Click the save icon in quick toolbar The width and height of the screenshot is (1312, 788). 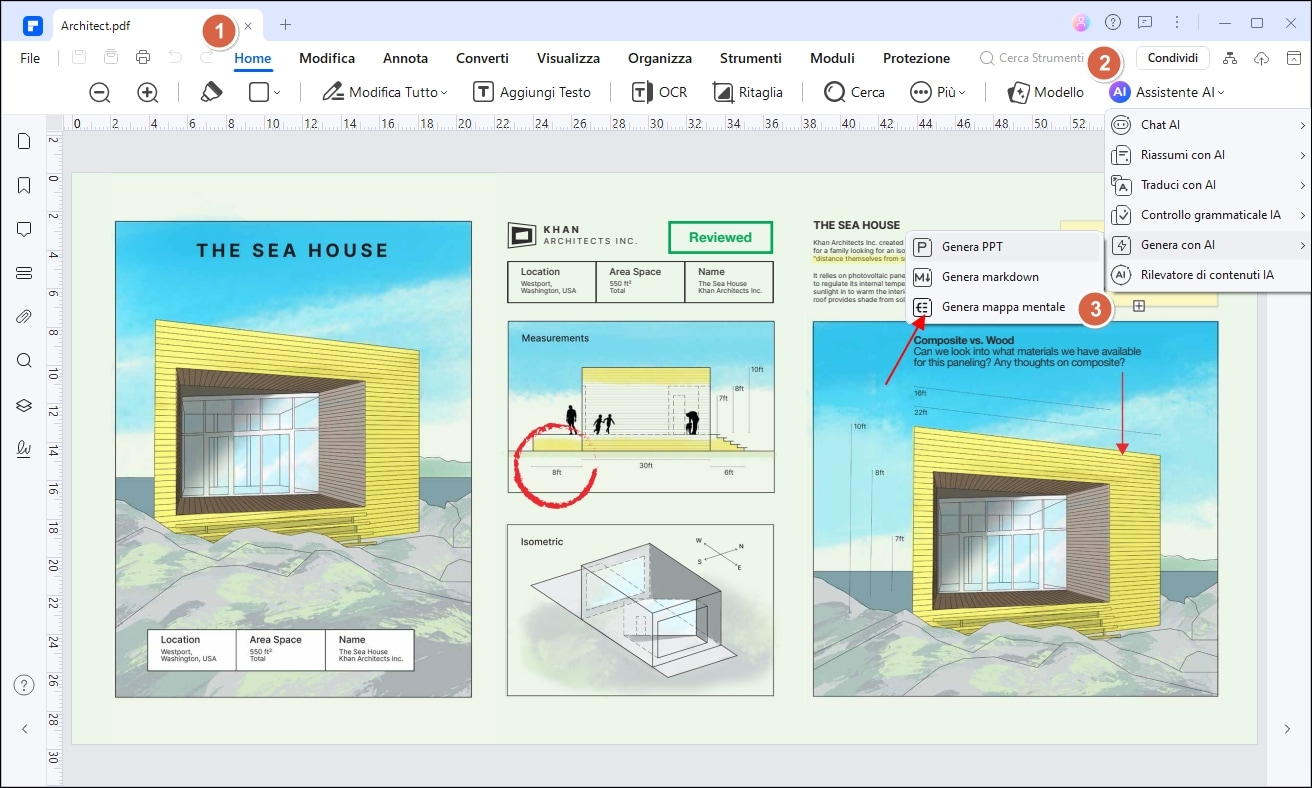tap(79, 58)
